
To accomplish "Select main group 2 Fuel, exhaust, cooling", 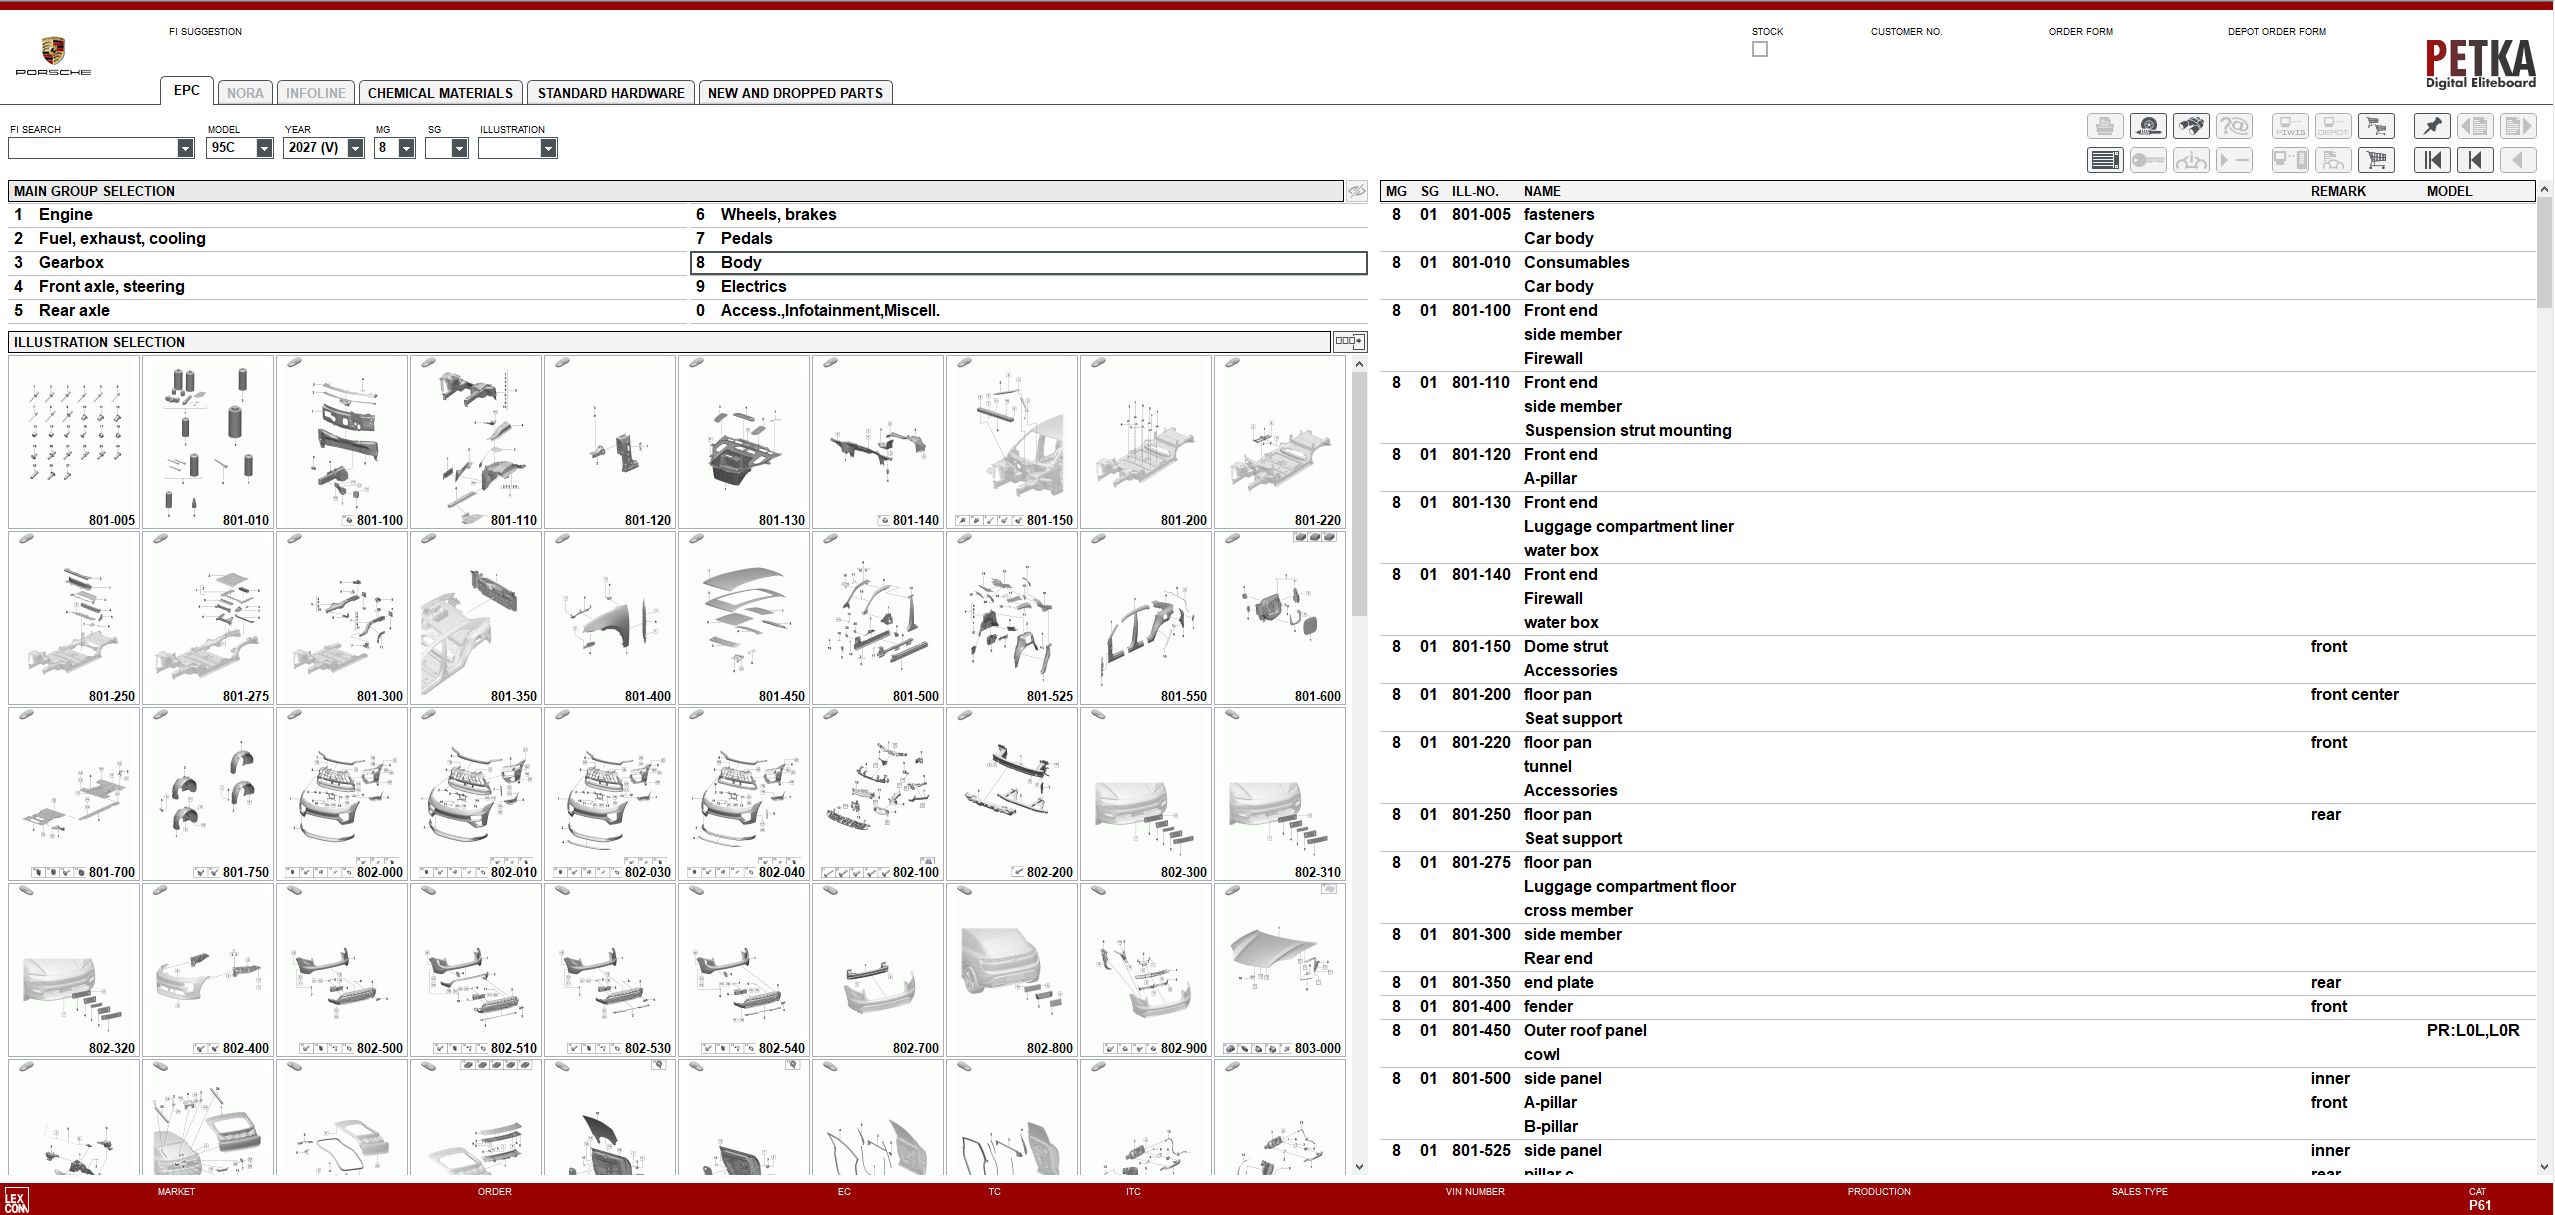I will (347, 238).
